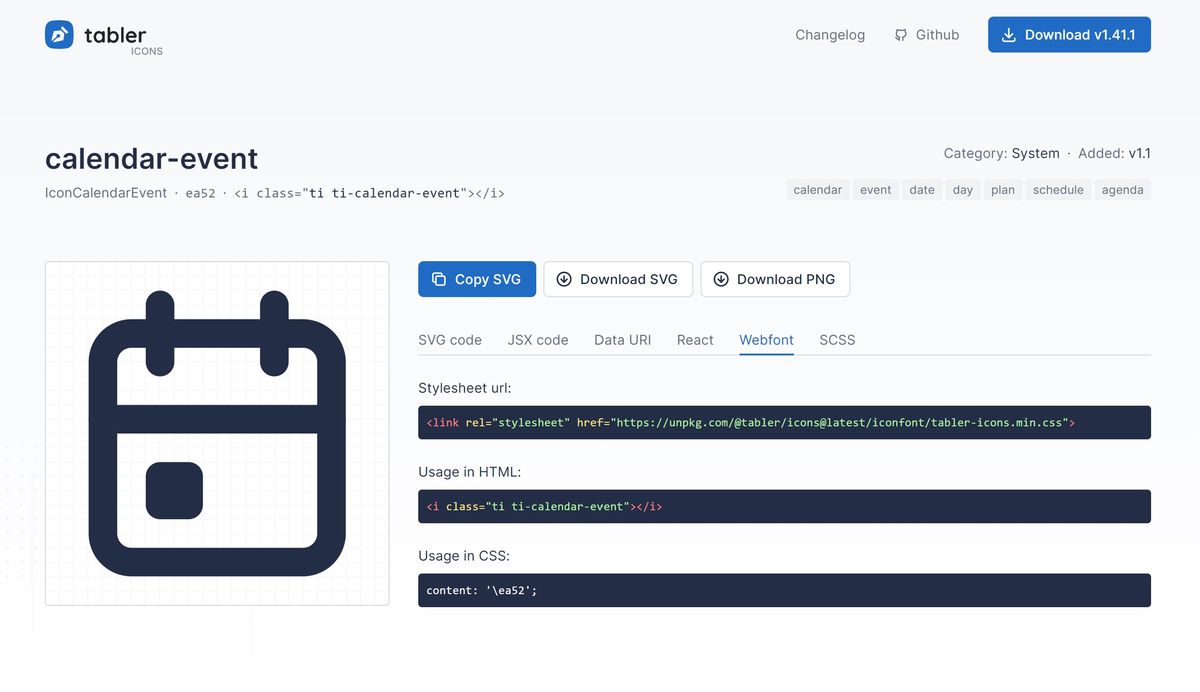Select the SCSS tab
The image size is (1200, 692).
(x=837, y=340)
